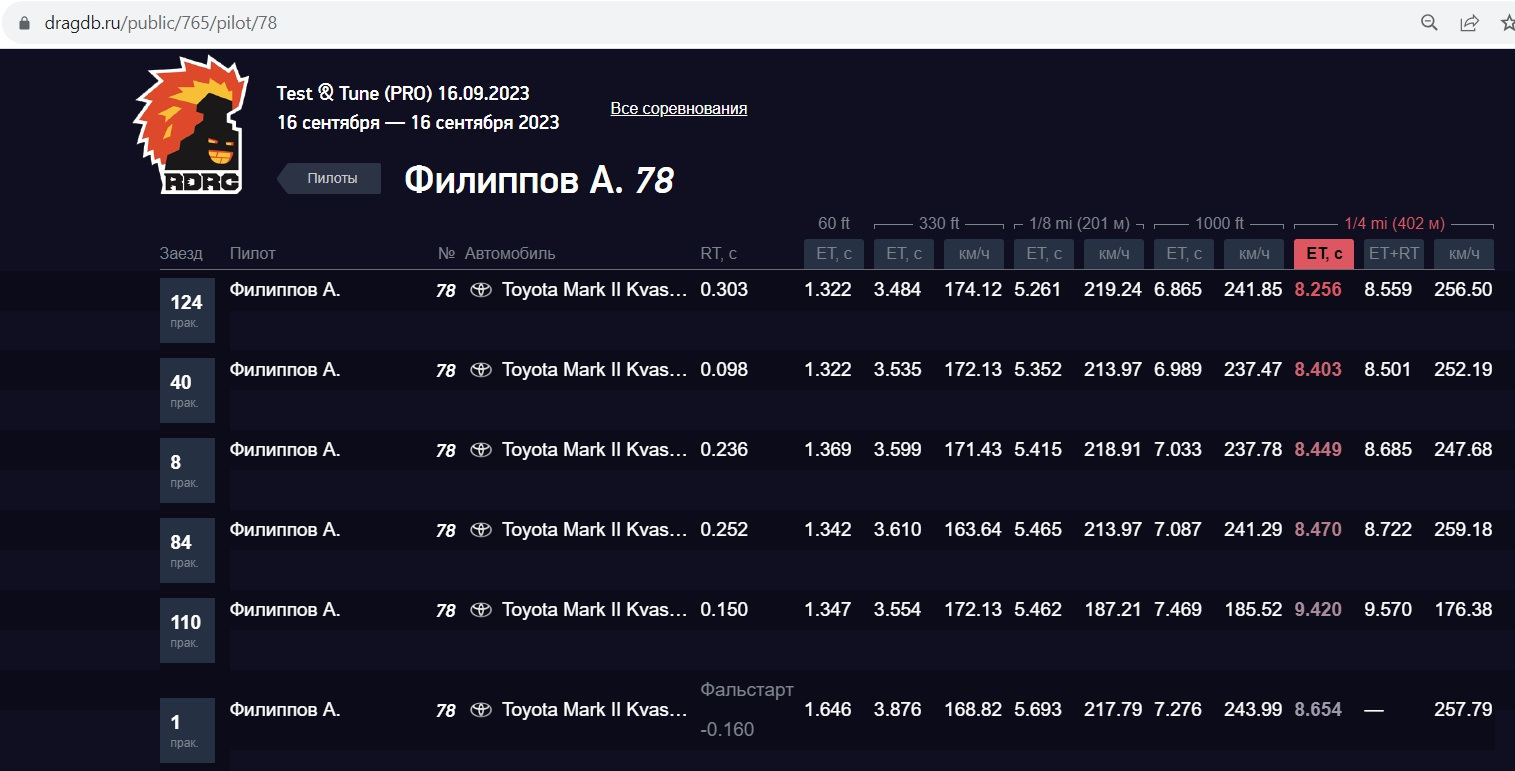Sort by the 60 ft ET column
Image resolution: width=1515 pixels, height=771 pixels.
click(833, 254)
